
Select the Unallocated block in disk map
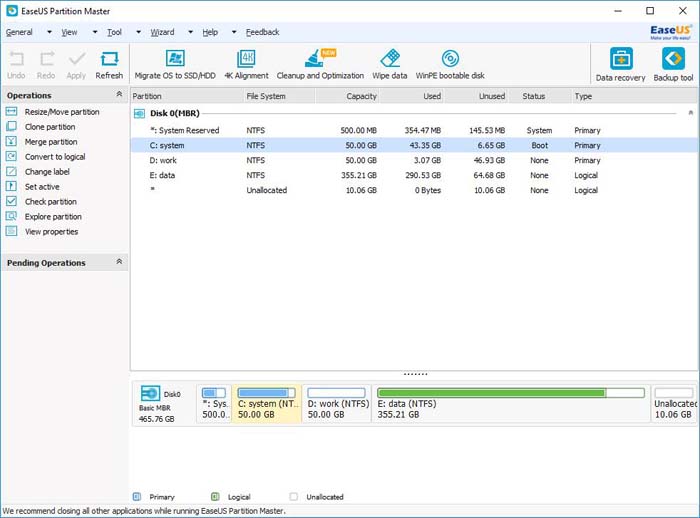coord(675,404)
